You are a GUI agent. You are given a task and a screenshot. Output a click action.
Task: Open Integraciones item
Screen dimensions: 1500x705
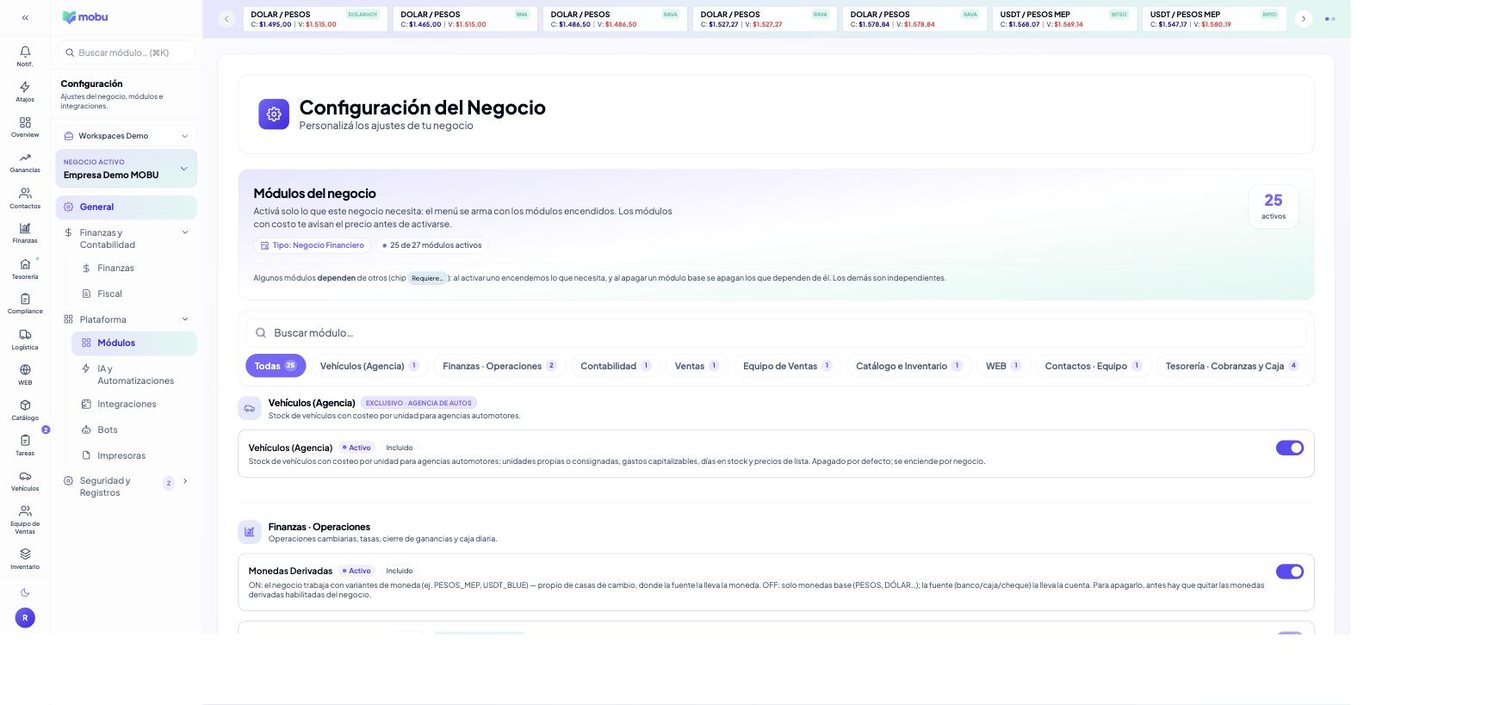click(134, 404)
